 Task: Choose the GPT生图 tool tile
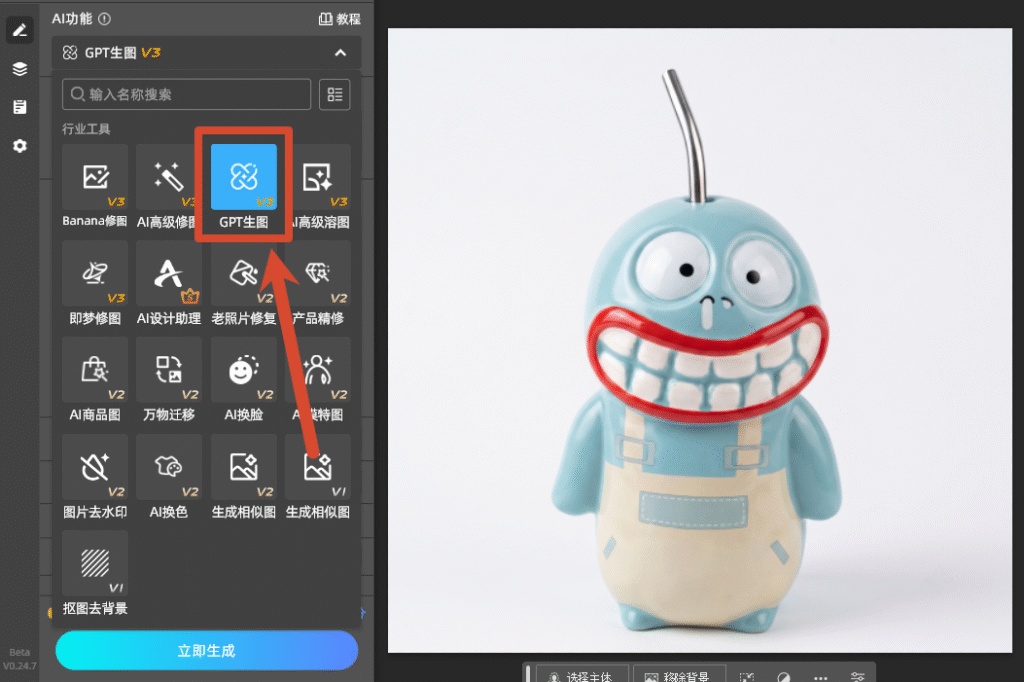(244, 187)
